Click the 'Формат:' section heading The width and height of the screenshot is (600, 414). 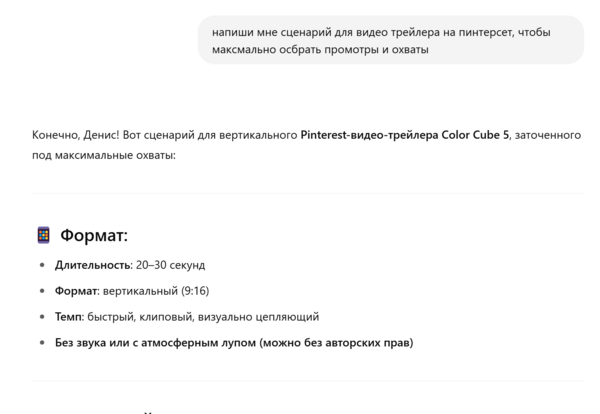point(94,236)
